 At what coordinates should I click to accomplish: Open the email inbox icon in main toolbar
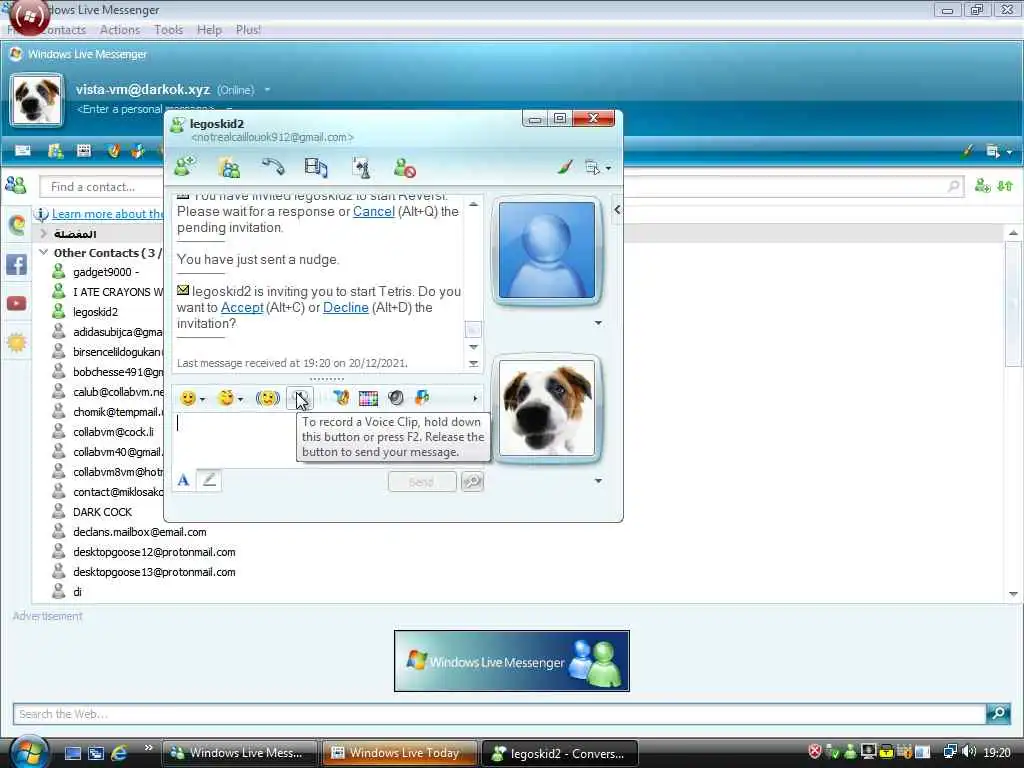pos(23,151)
